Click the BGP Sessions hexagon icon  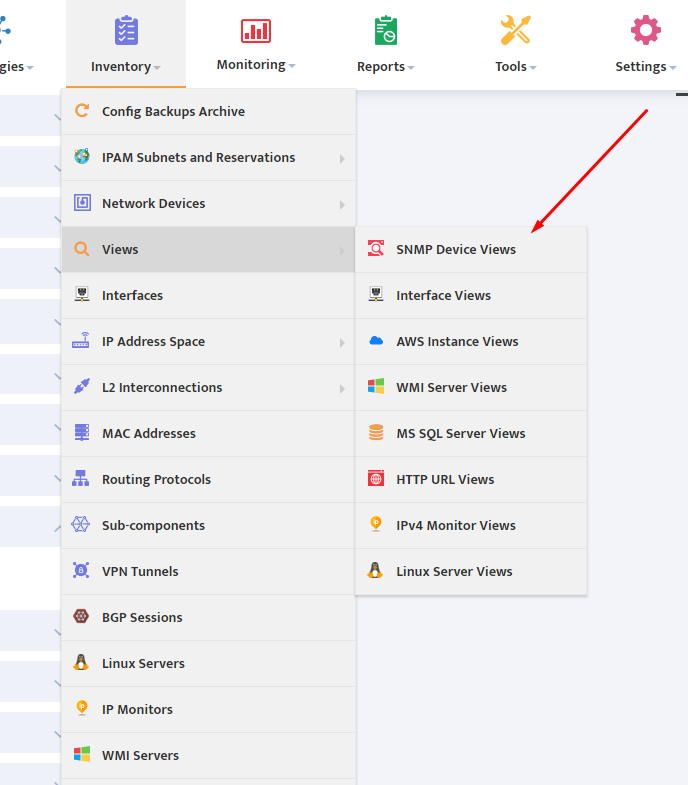point(81,616)
